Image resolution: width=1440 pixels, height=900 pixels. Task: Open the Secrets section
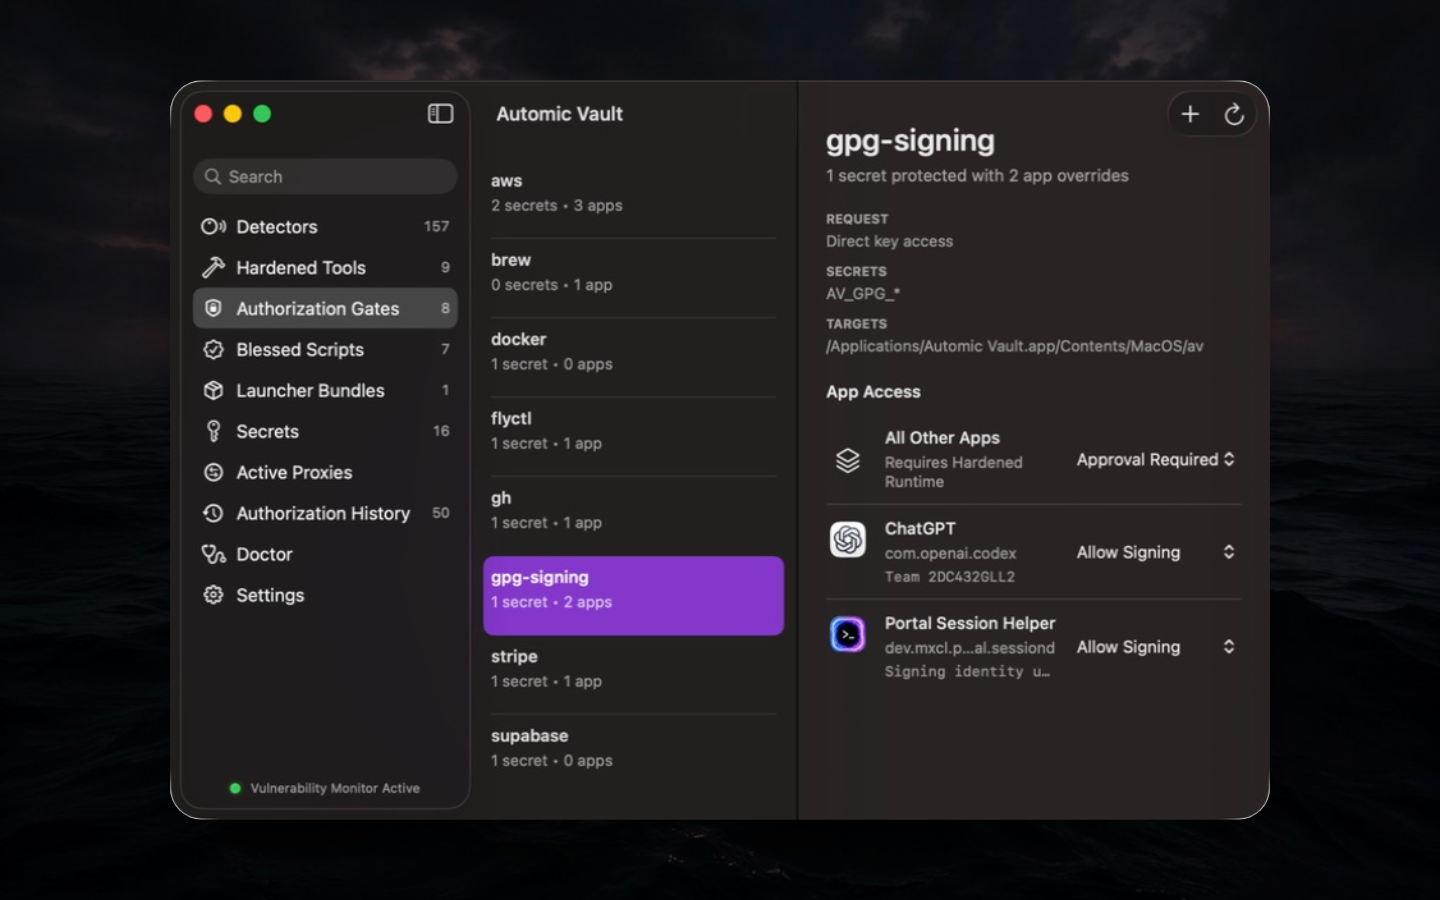tap(325, 431)
